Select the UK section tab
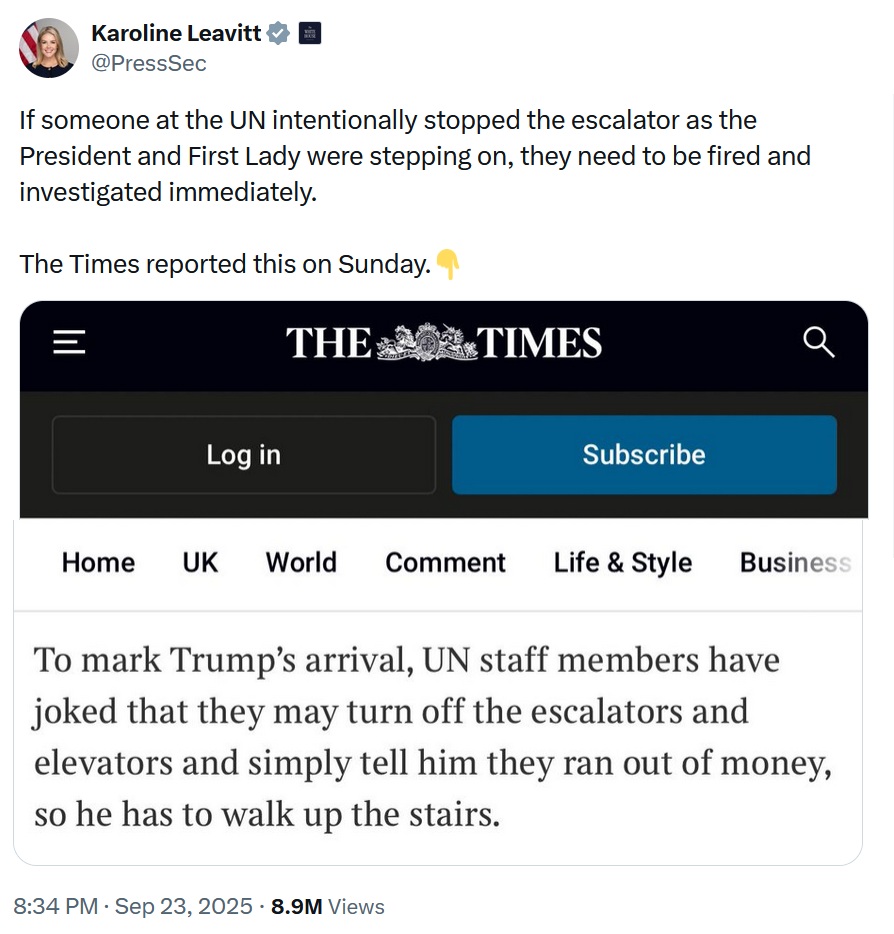The height and width of the screenshot is (934, 894). tap(199, 563)
